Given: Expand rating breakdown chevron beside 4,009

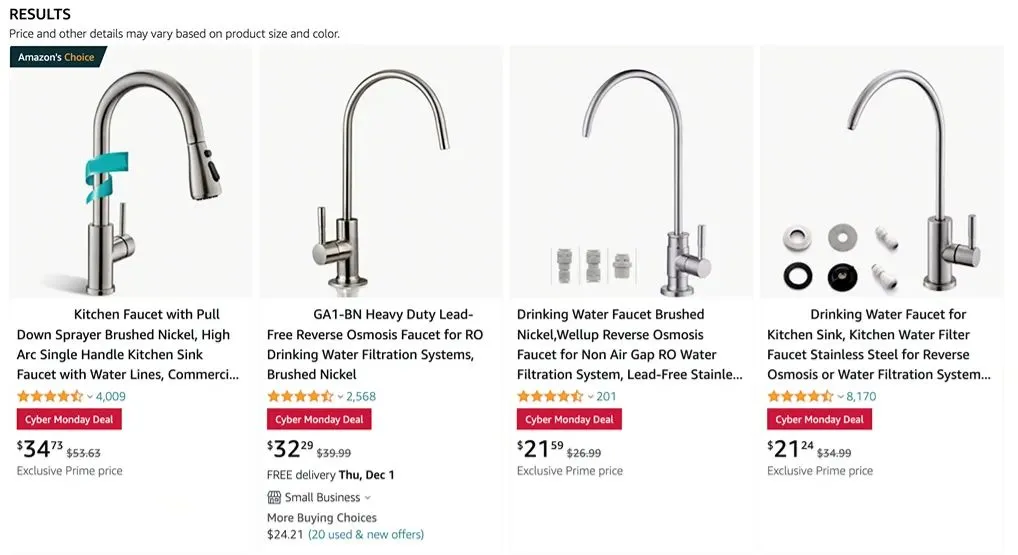Looking at the screenshot, I should tap(90, 397).
